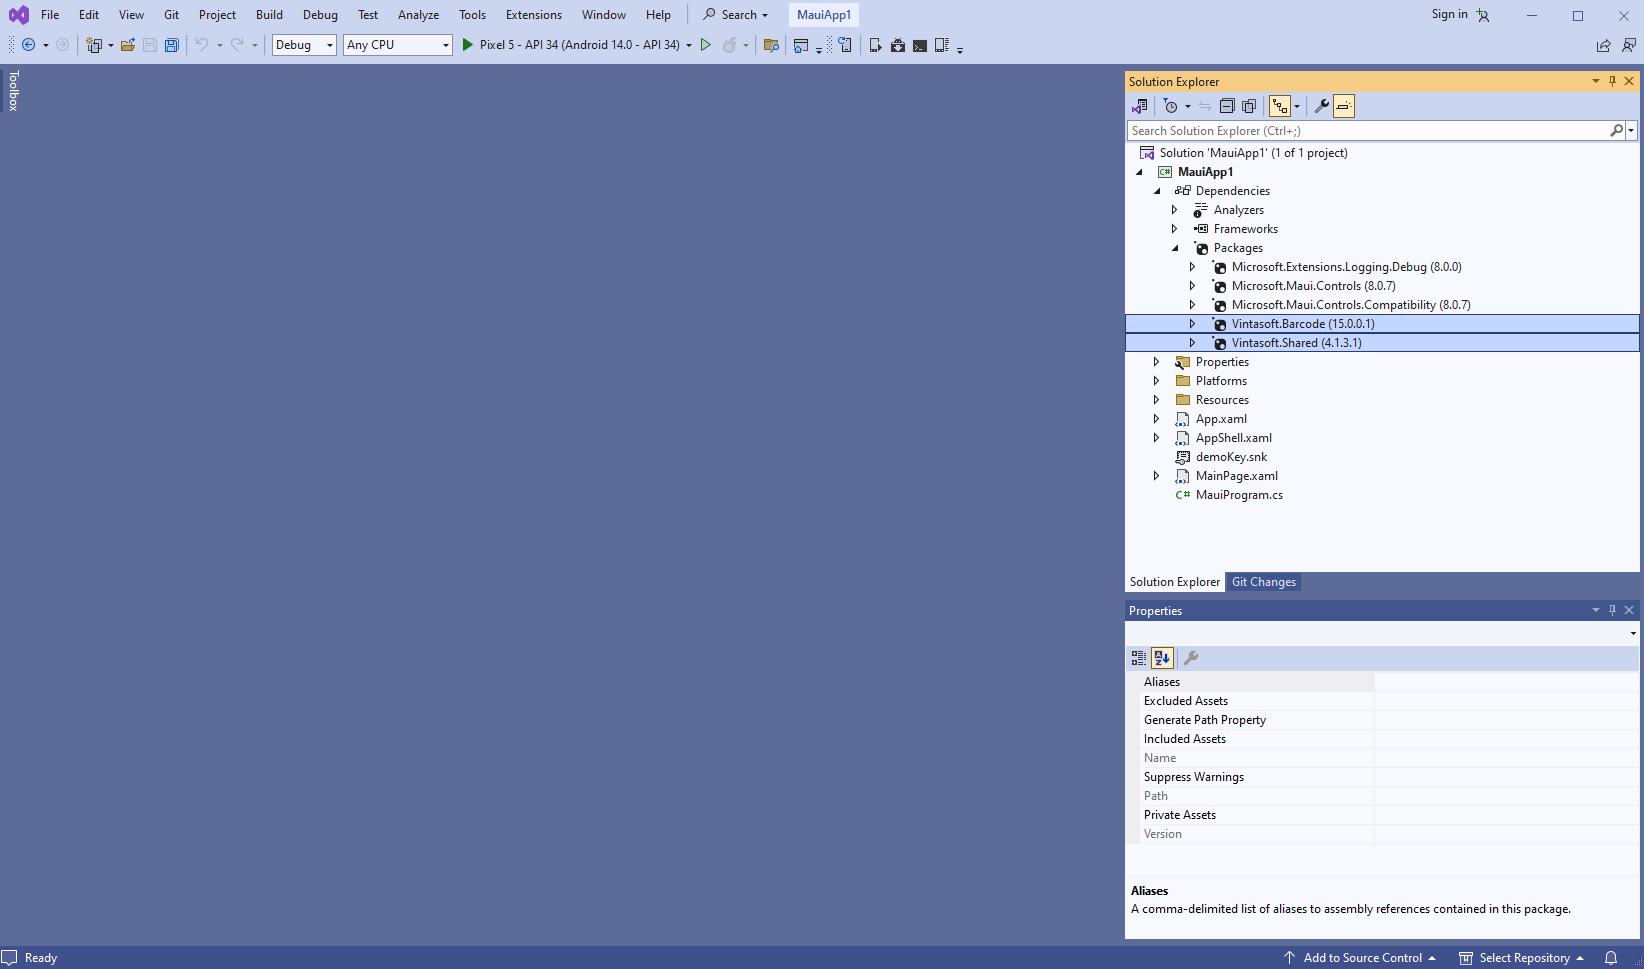Open the Solution Explorer search options dropdown
The image size is (1644, 969).
[1631, 131]
